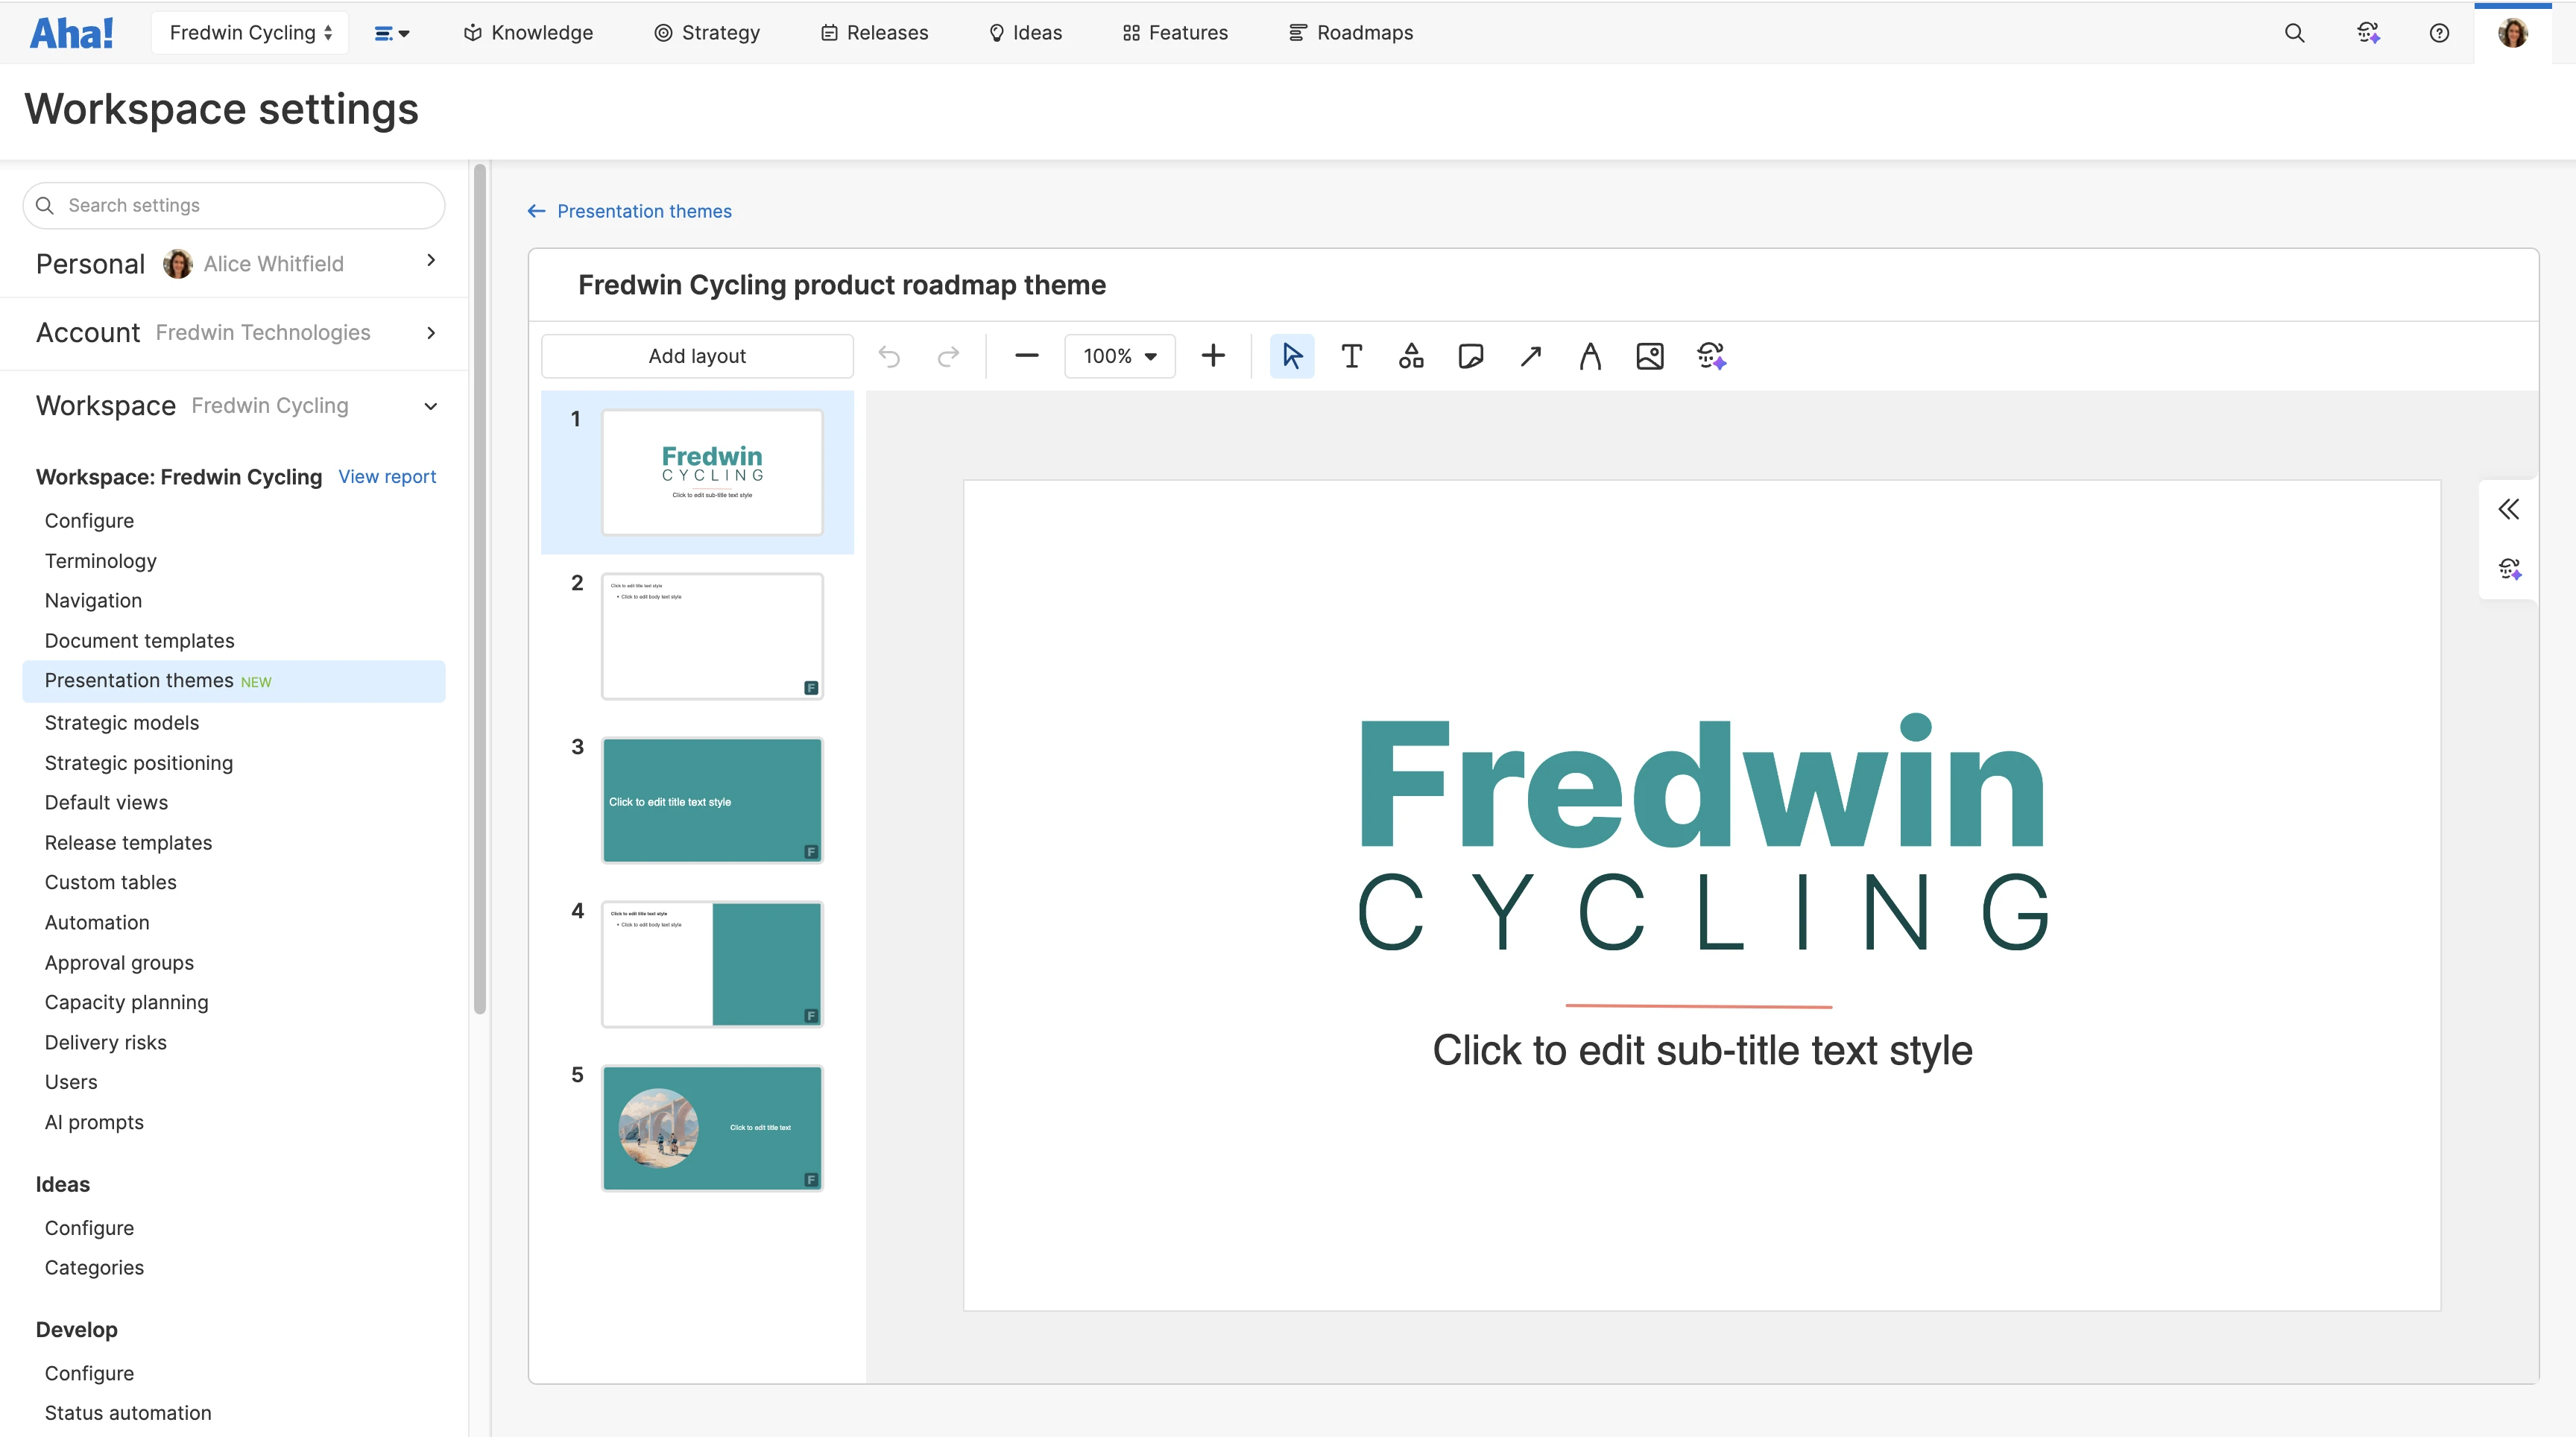Open the Help menu icon
Image resolution: width=2576 pixels, height=1437 pixels.
point(2440,32)
